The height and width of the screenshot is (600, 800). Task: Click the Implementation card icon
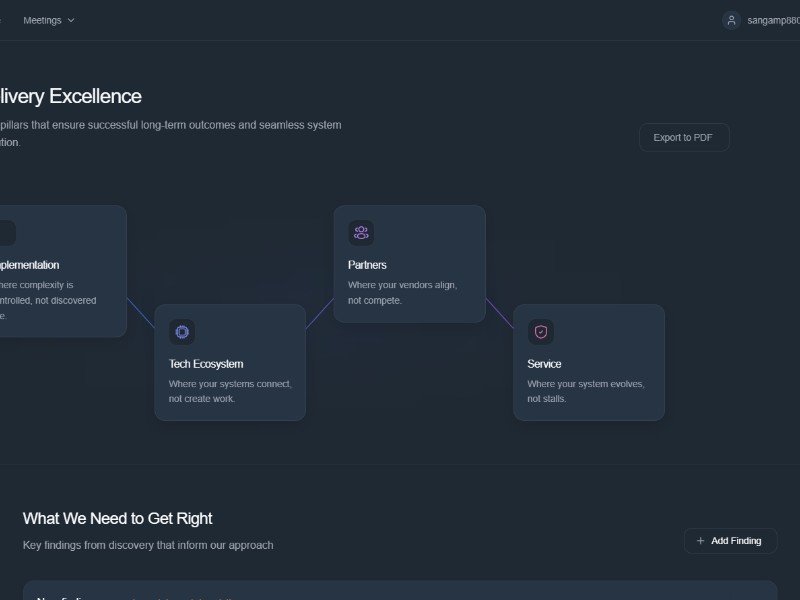click(5, 233)
